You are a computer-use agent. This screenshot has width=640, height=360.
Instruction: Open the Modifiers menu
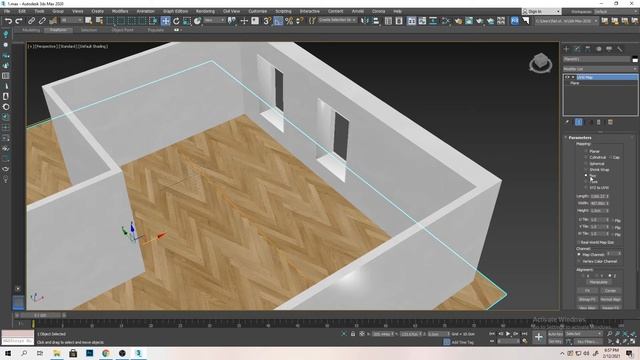pyautogui.click(x=120, y=11)
